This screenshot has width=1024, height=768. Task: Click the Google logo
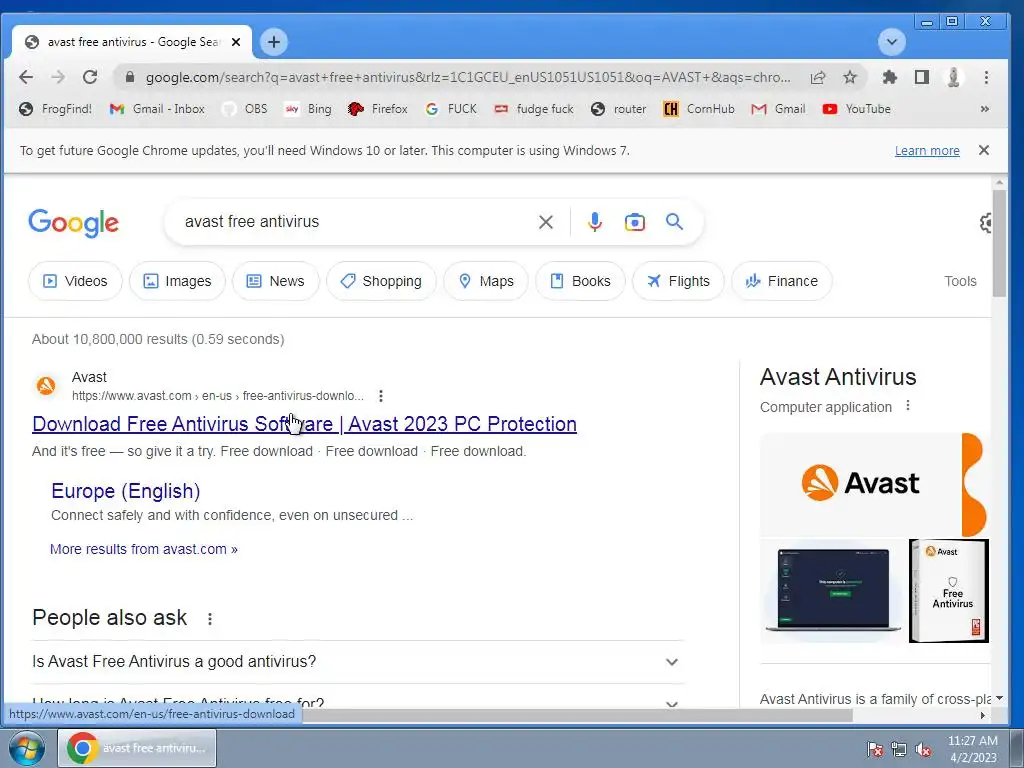point(73,223)
